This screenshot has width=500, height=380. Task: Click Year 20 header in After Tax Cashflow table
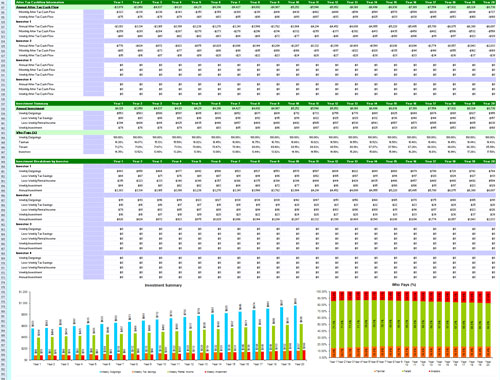coord(489,2)
